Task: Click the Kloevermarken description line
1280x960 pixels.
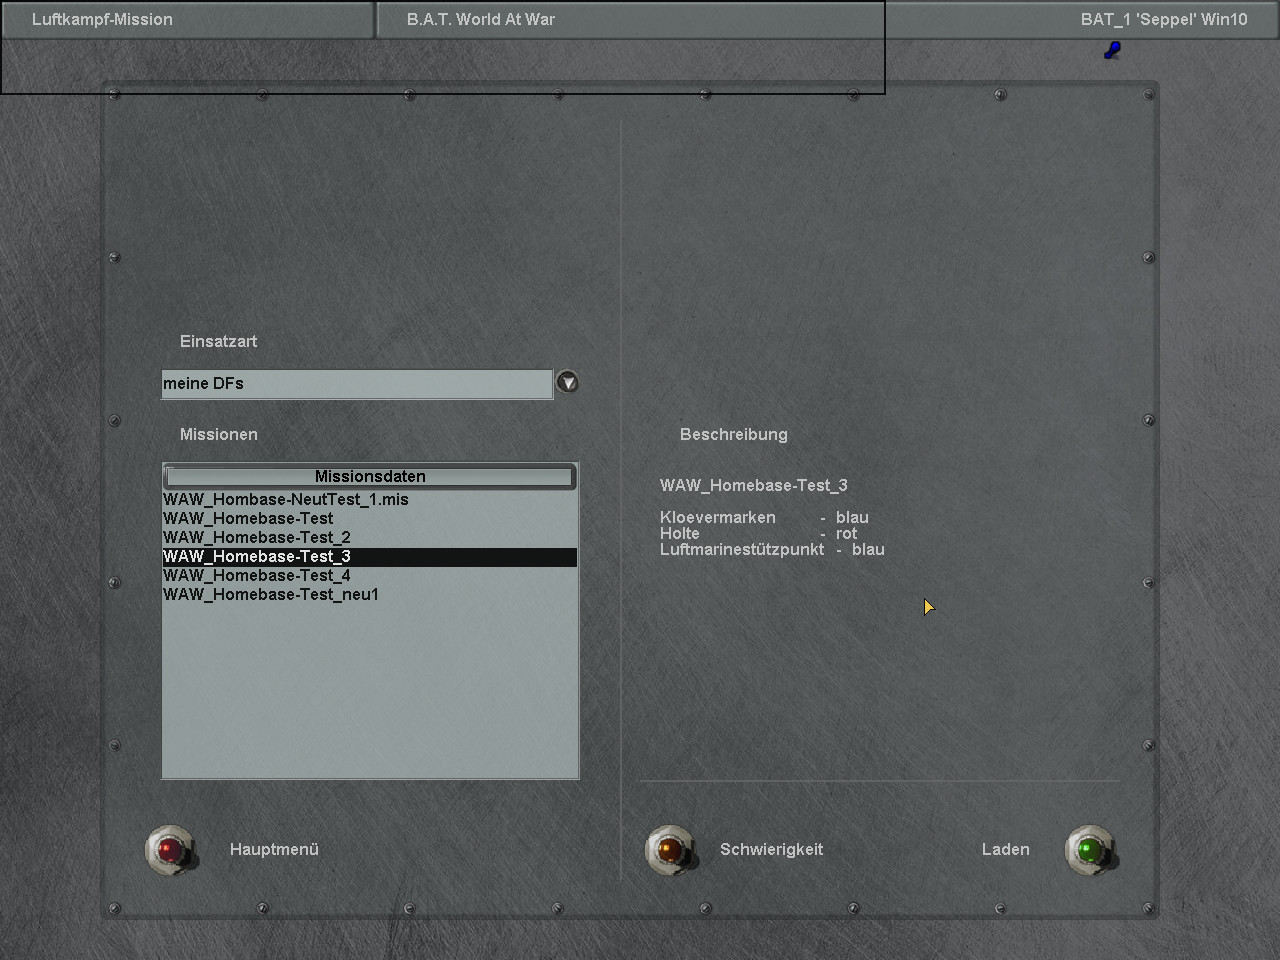Action: pyautogui.click(x=764, y=517)
